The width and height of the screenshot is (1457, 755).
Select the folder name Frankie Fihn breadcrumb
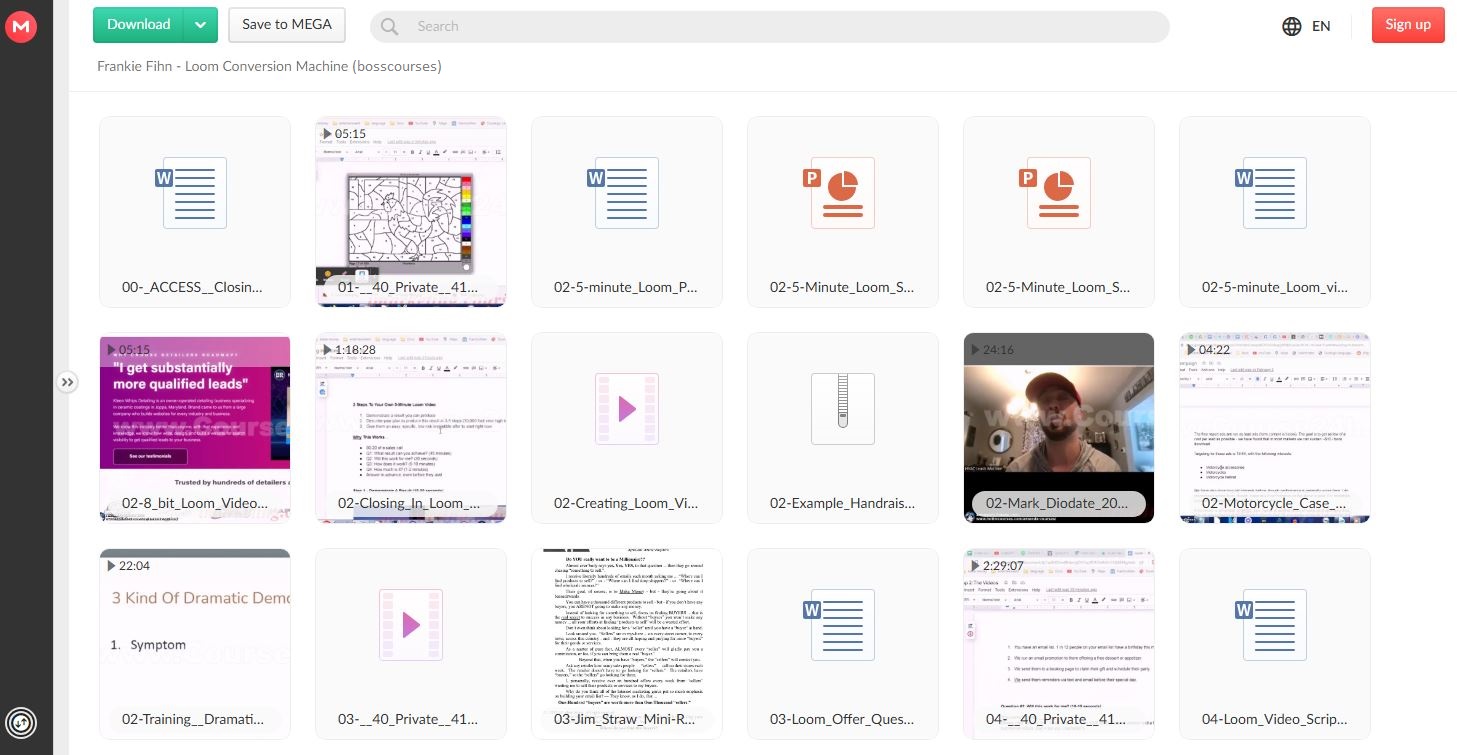(269, 66)
